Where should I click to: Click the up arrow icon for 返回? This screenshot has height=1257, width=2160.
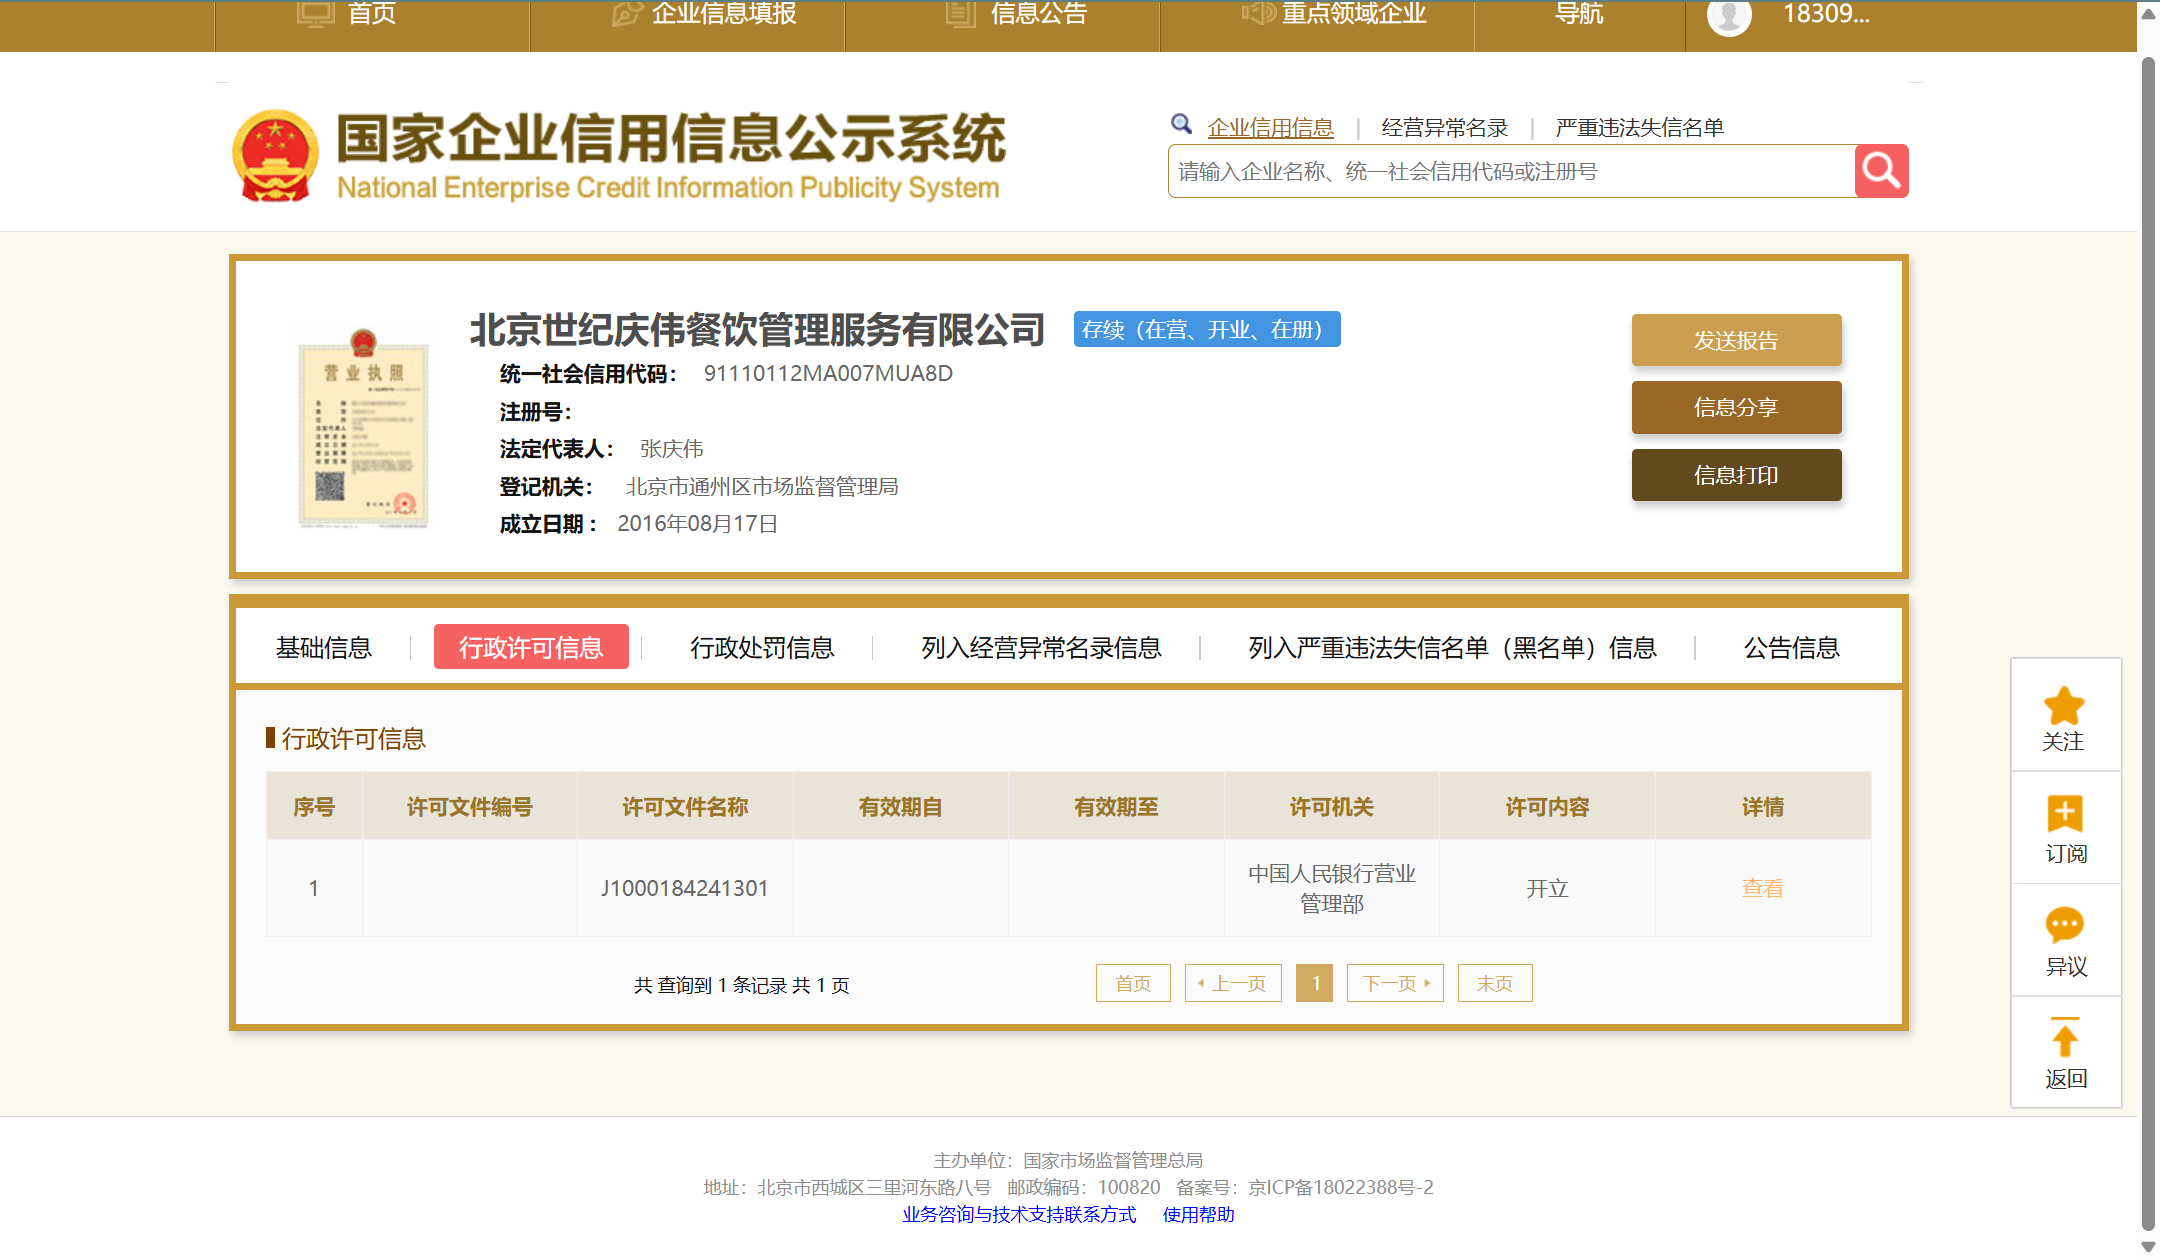point(2064,1037)
